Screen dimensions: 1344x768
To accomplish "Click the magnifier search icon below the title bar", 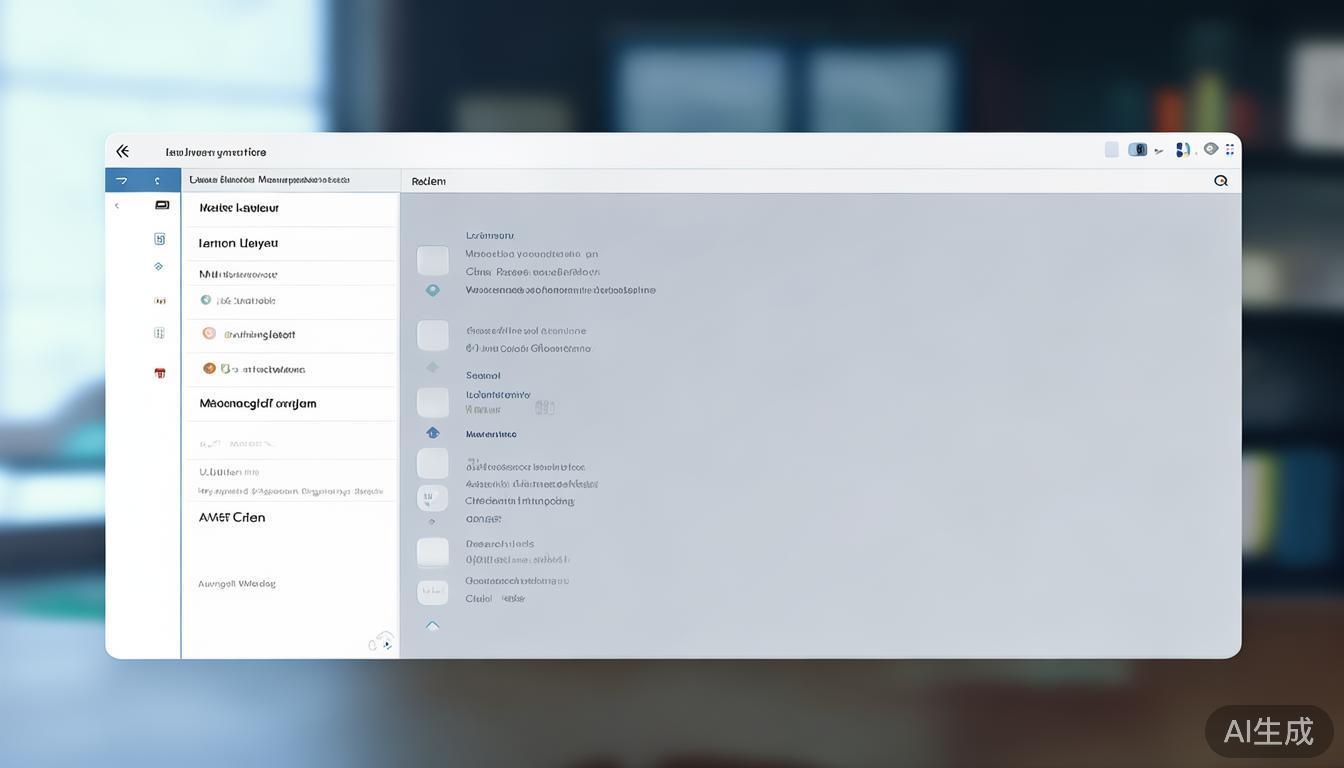I will pos(1220,181).
